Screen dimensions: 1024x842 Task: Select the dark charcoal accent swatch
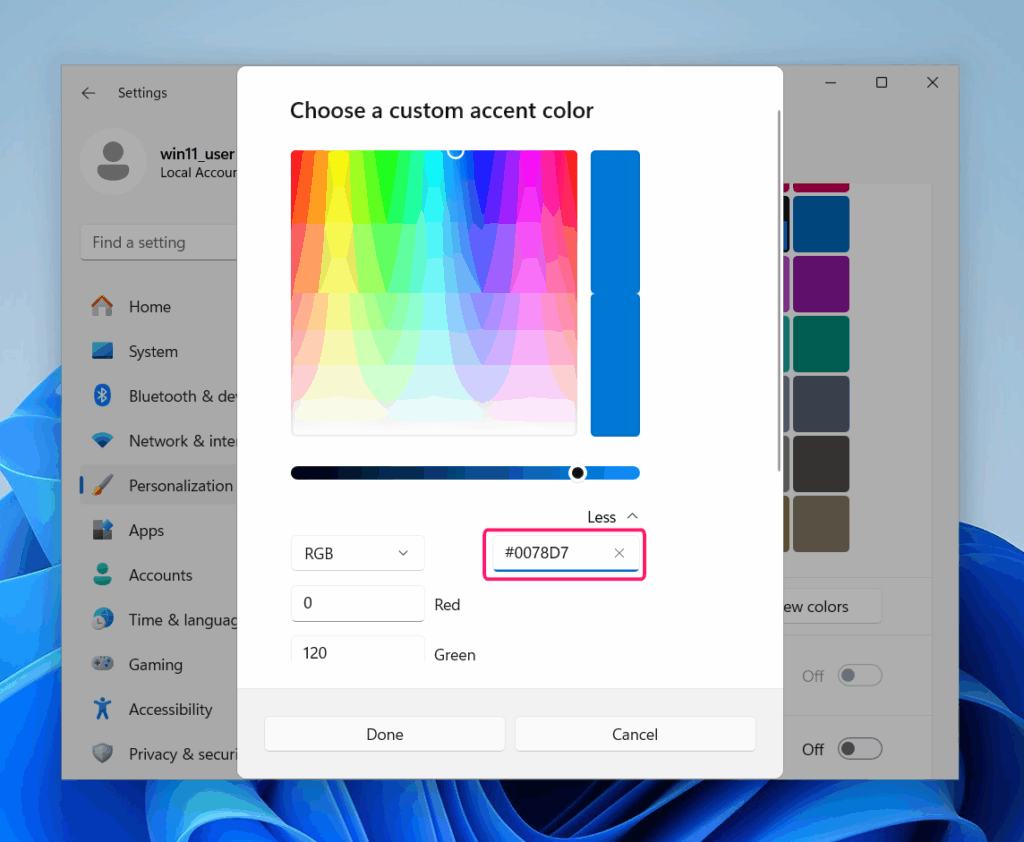click(x=821, y=464)
